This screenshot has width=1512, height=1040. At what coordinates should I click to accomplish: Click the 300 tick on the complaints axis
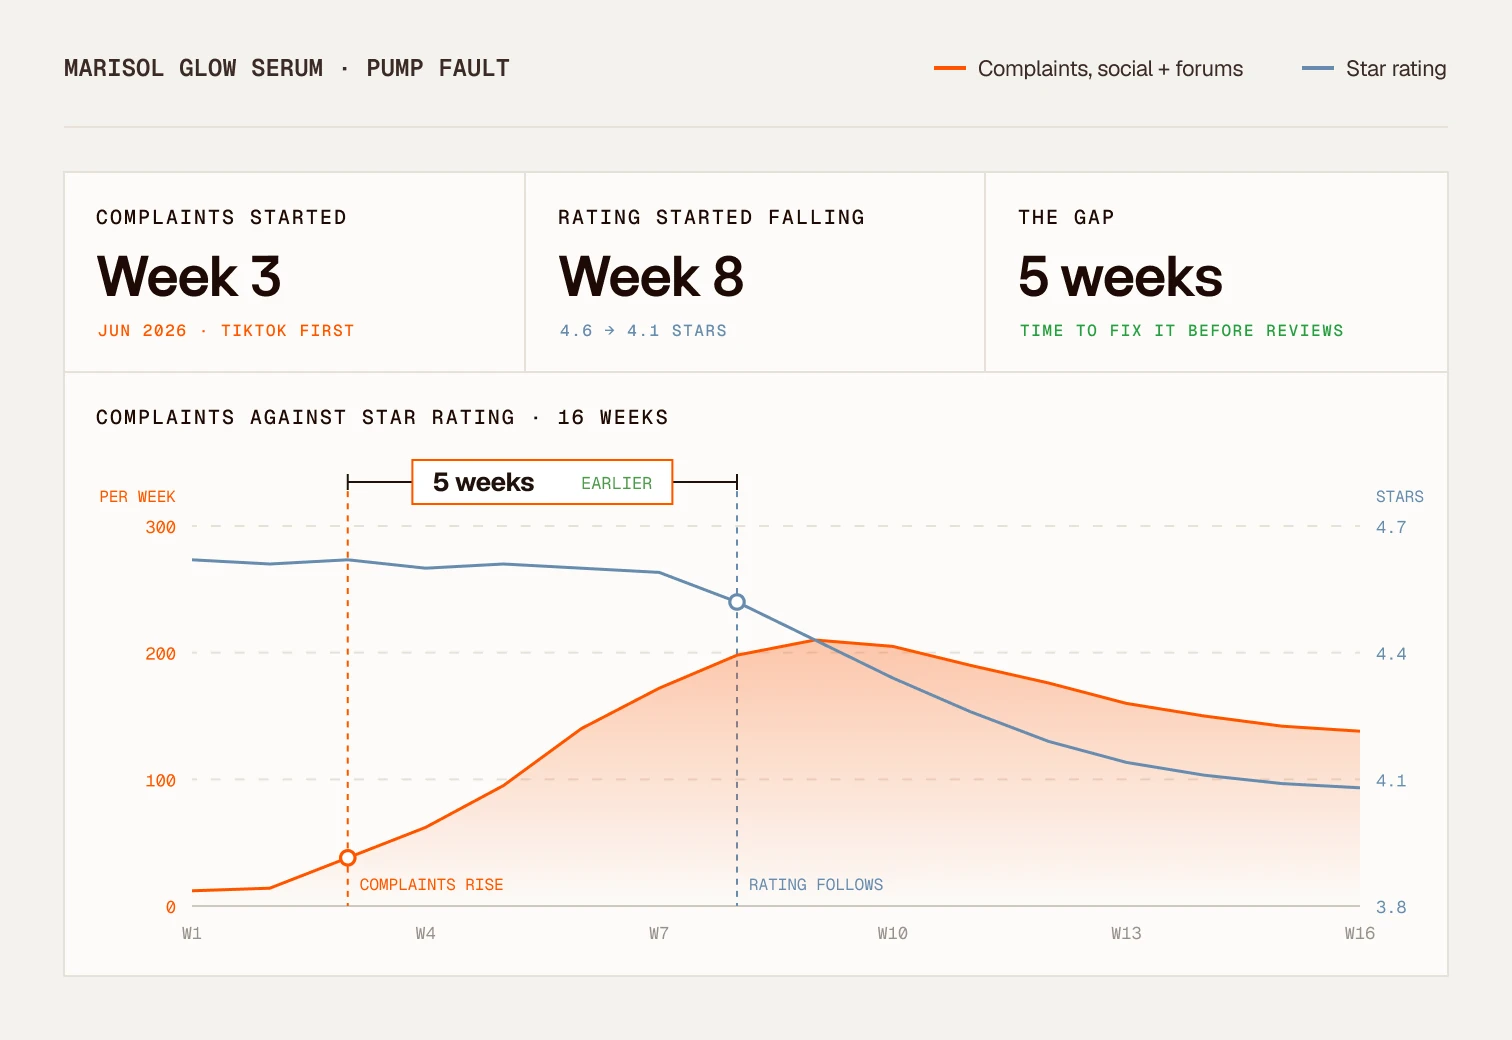160,527
